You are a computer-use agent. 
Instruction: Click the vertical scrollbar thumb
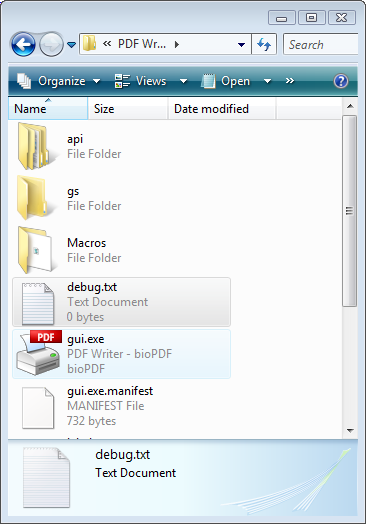point(350,211)
